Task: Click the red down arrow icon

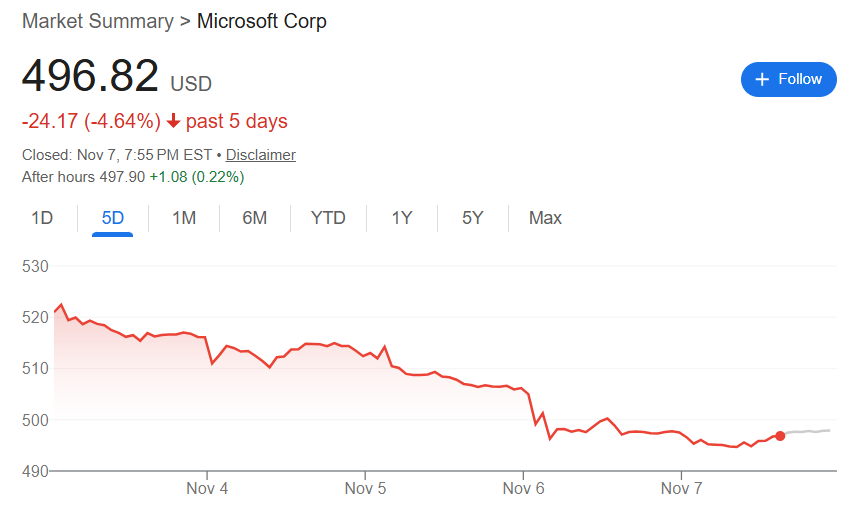Action: [x=173, y=122]
